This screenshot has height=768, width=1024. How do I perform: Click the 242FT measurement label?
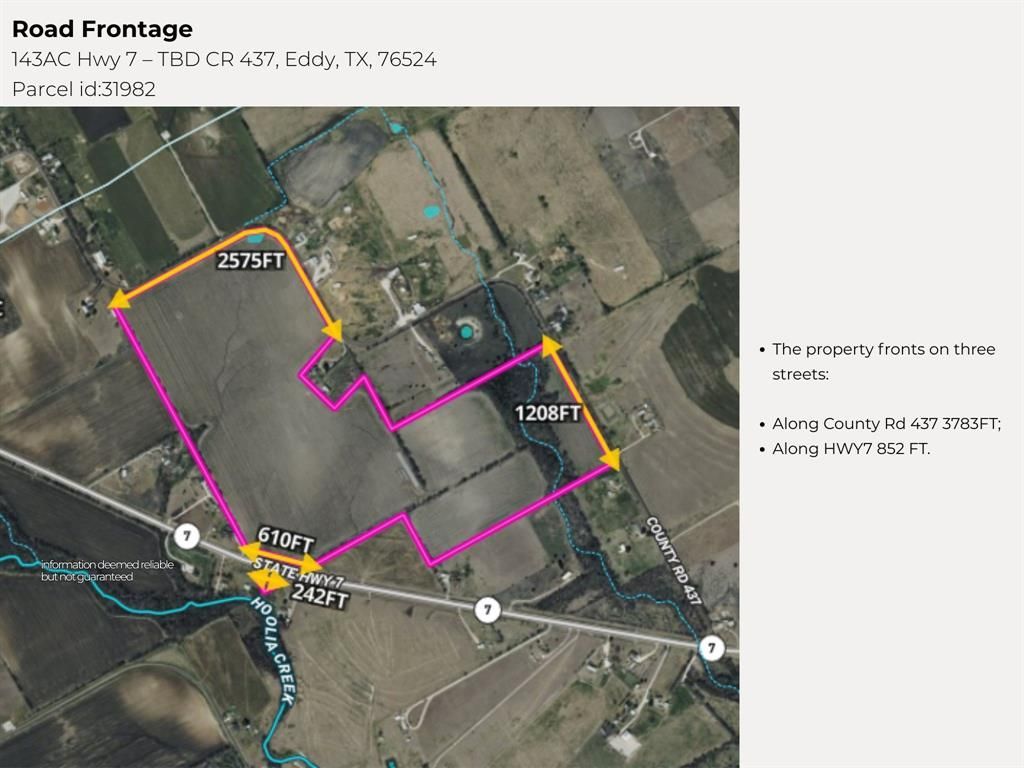pos(319,596)
